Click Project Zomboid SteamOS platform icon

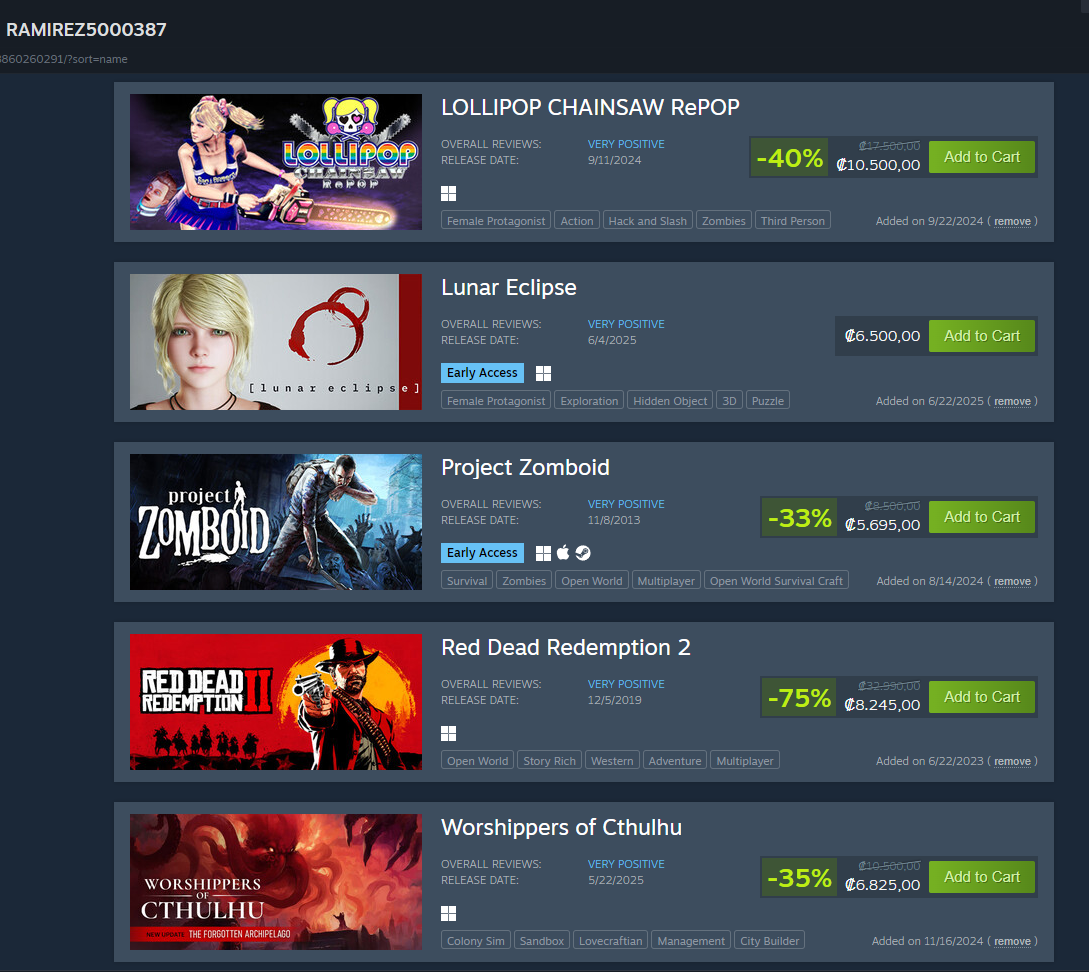coord(583,553)
